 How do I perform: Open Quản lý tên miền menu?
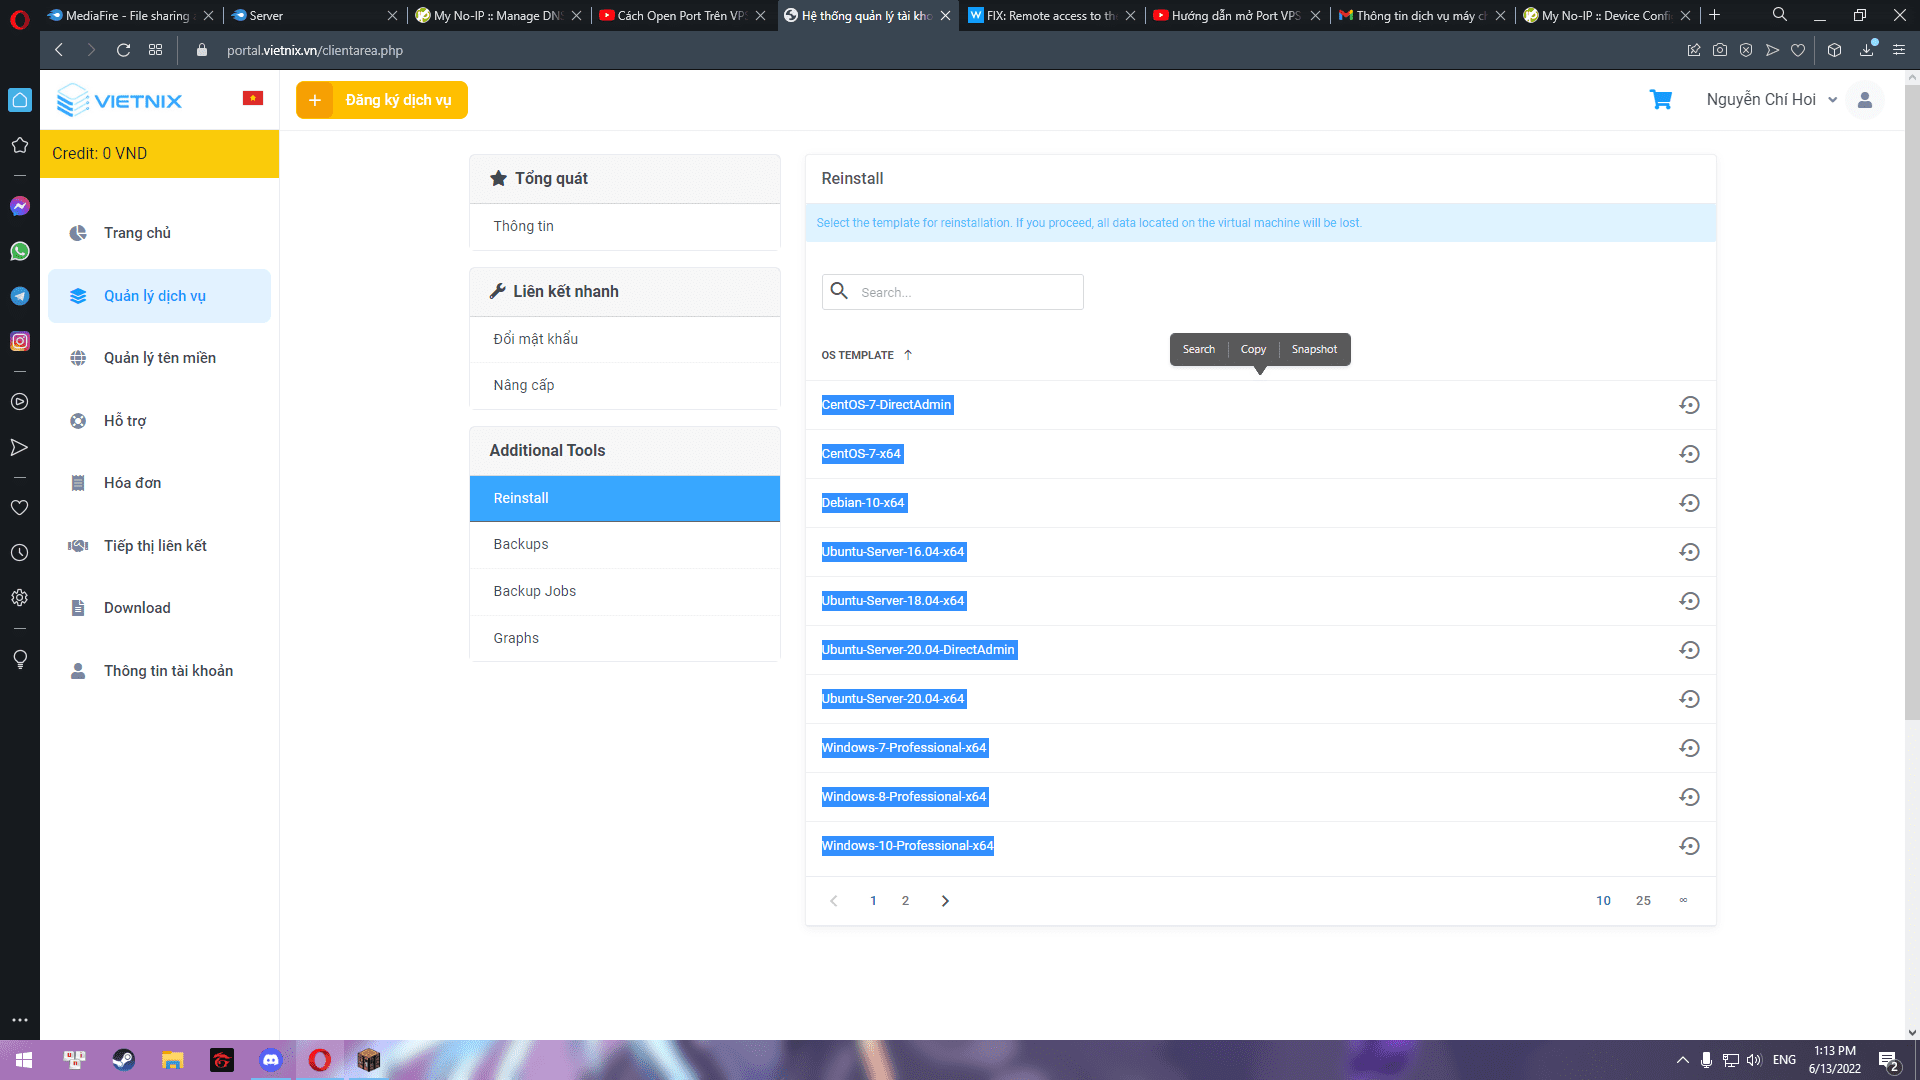pos(160,358)
